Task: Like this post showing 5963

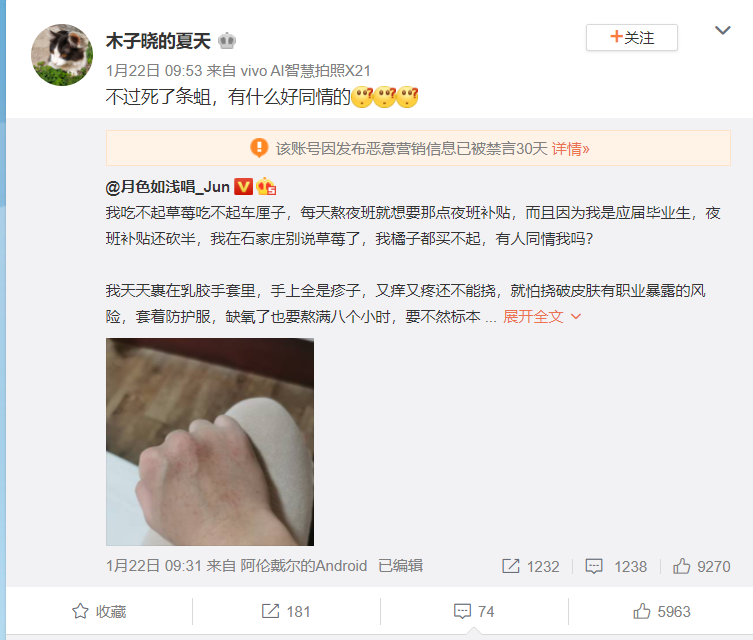Action: (x=662, y=612)
